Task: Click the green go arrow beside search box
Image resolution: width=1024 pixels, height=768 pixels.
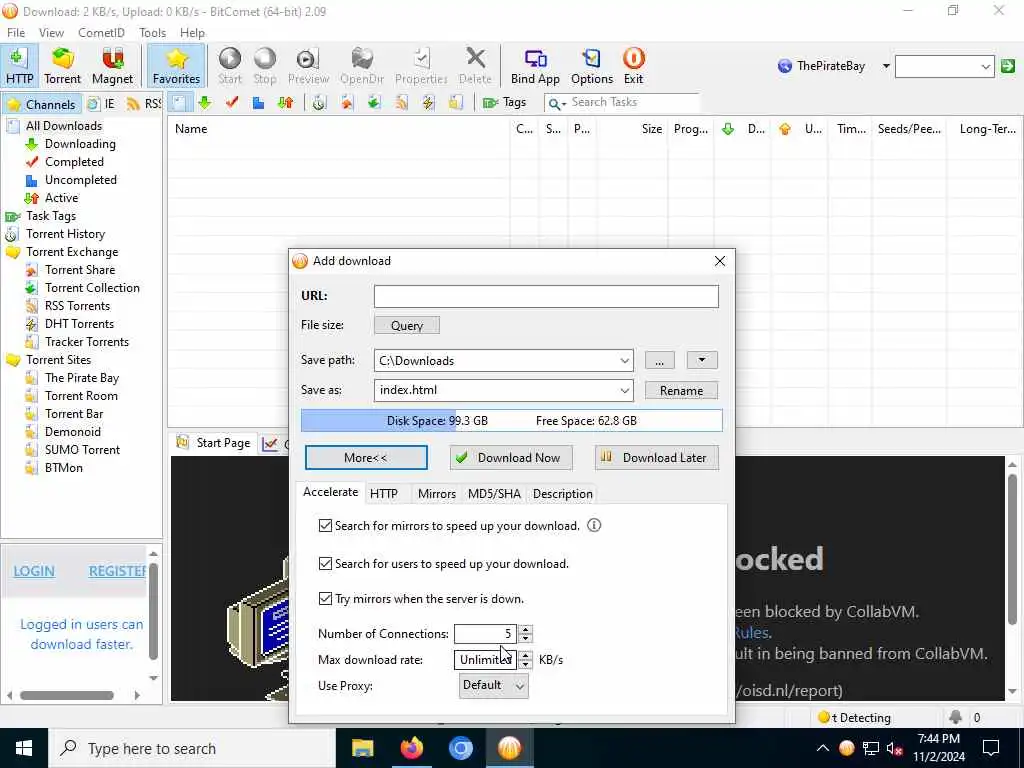Action: tap(1008, 66)
